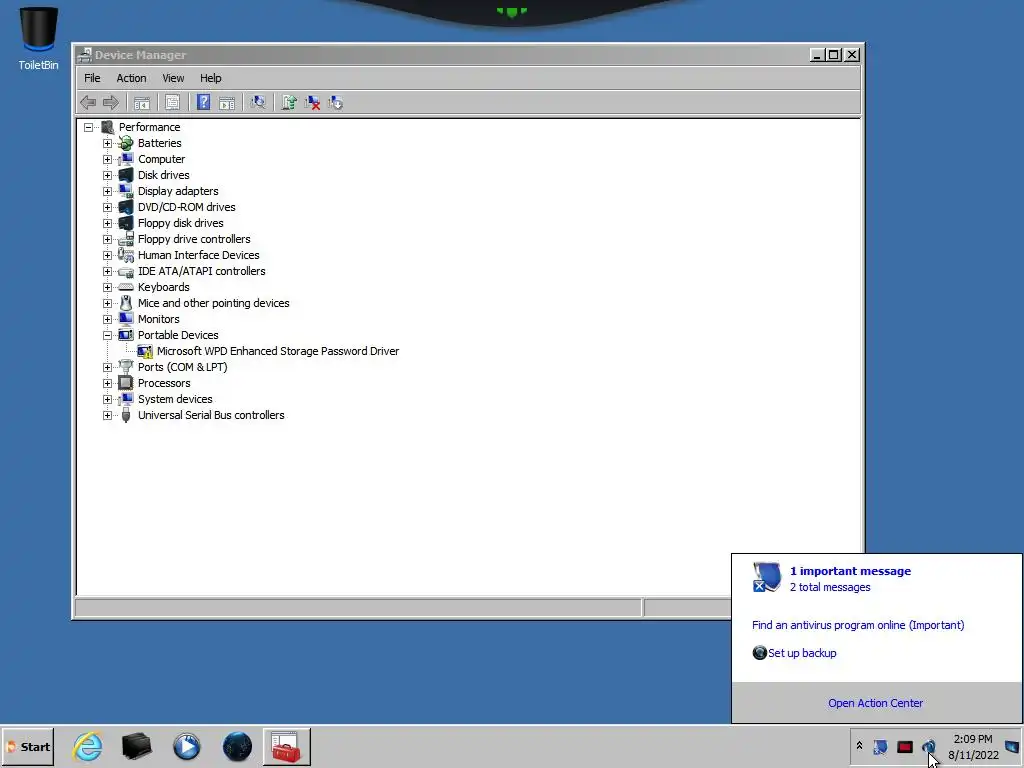Select the 'Monitors' tree label
Image resolution: width=1024 pixels, height=768 pixels.
point(158,319)
